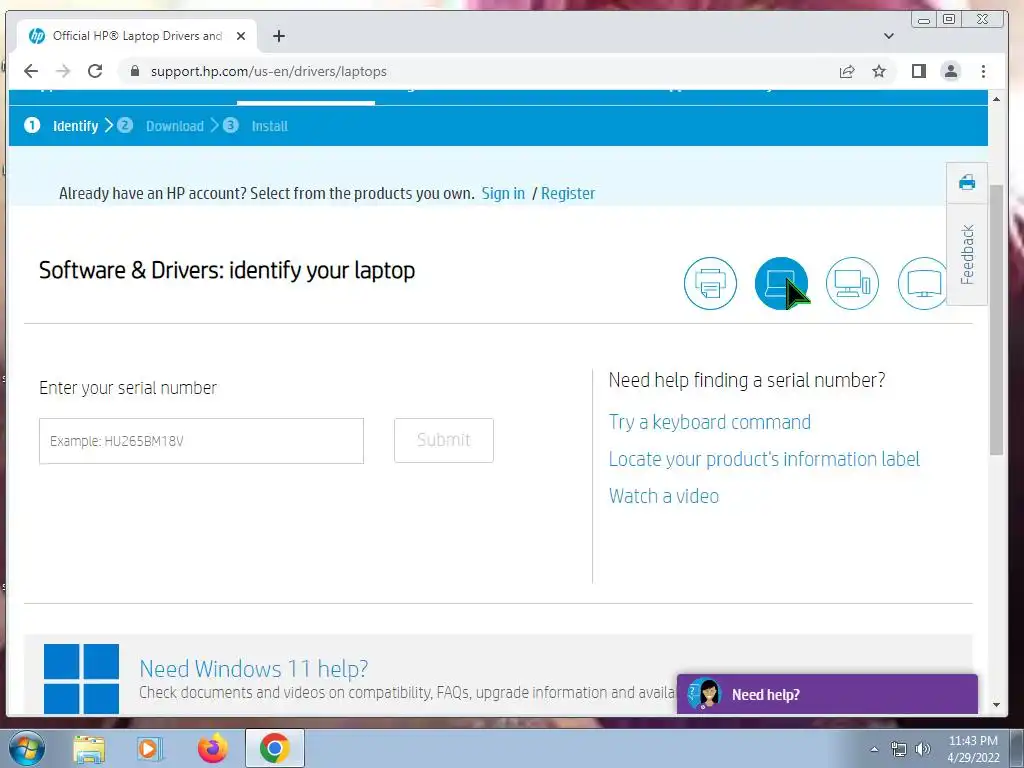Click the Chrome forward arrow

(x=63, y=71)
